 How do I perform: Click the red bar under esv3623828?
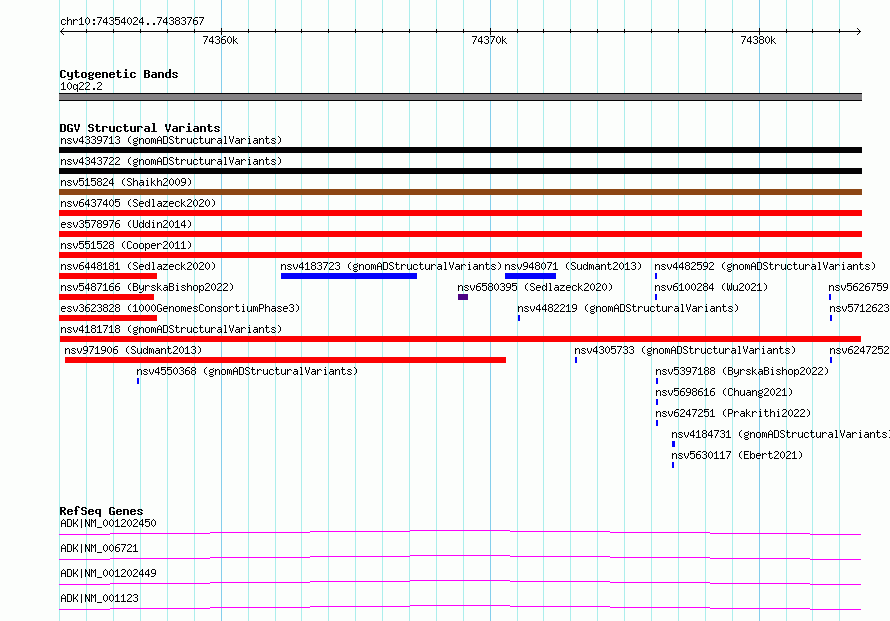pos(108,318)
